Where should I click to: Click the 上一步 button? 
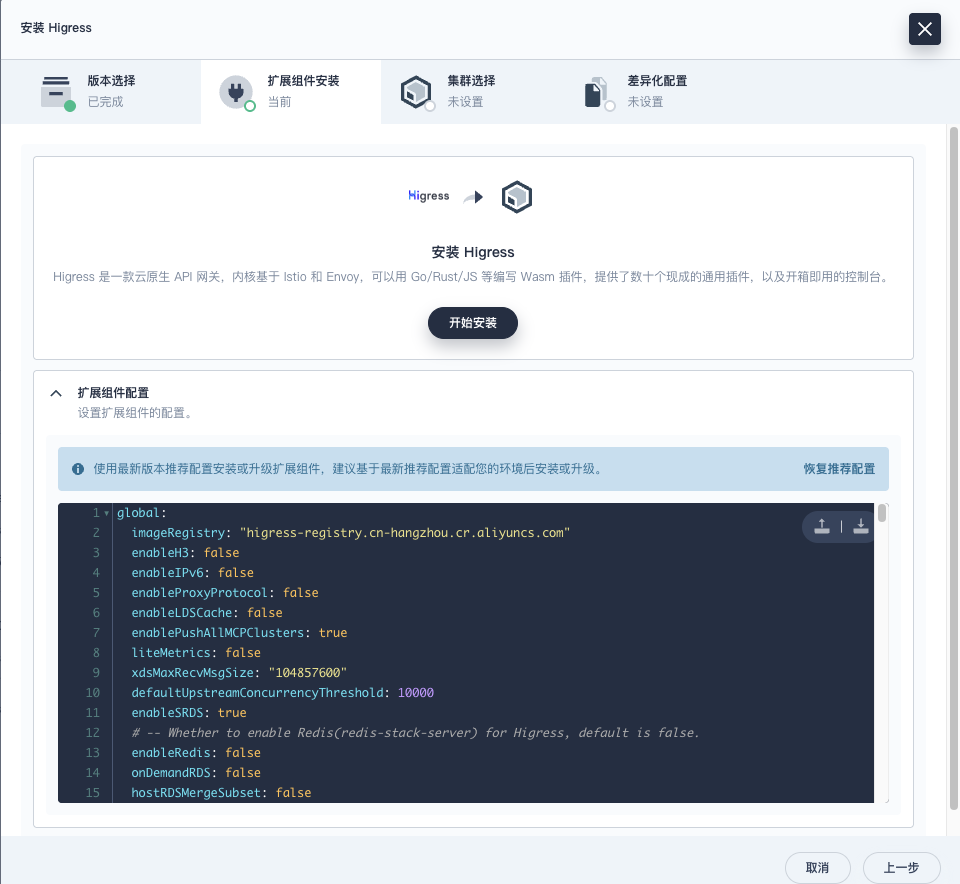901,867
